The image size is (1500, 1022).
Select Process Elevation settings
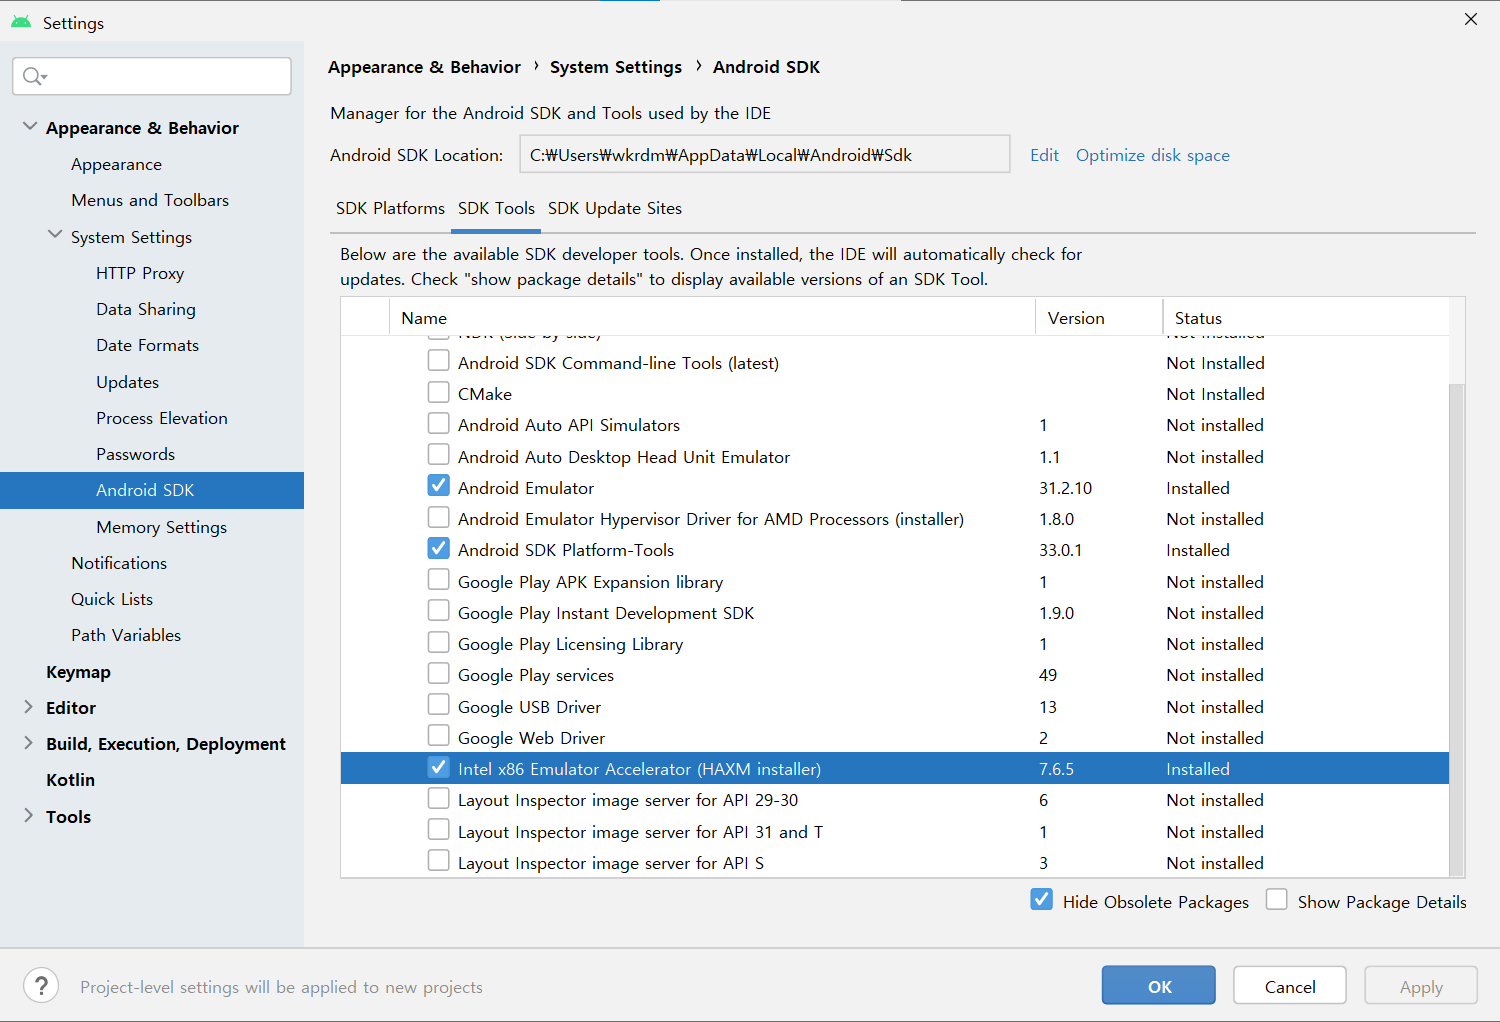[x=162, y=418]
